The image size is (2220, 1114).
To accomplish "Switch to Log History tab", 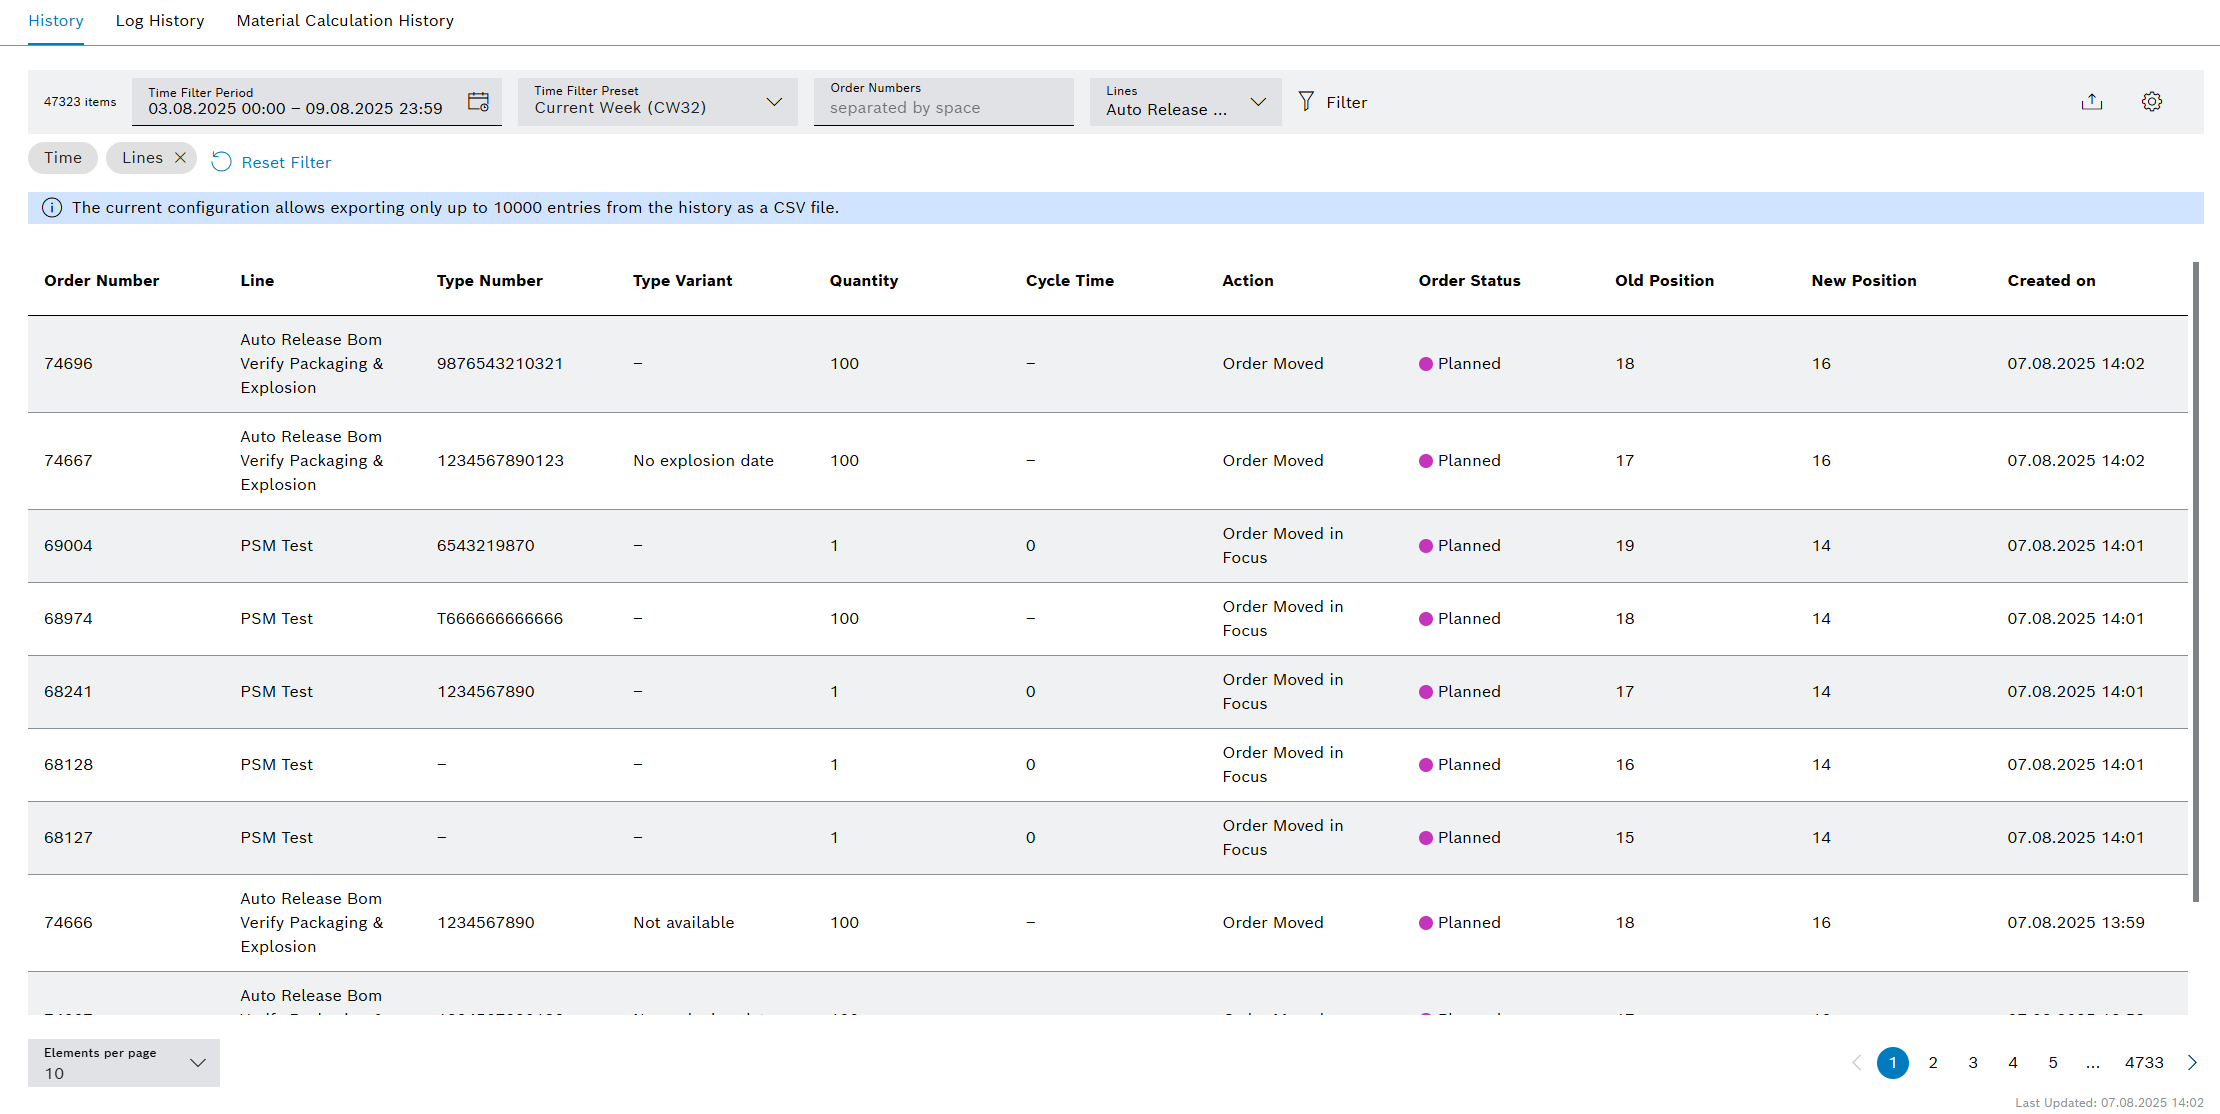I will coord(160,21).
